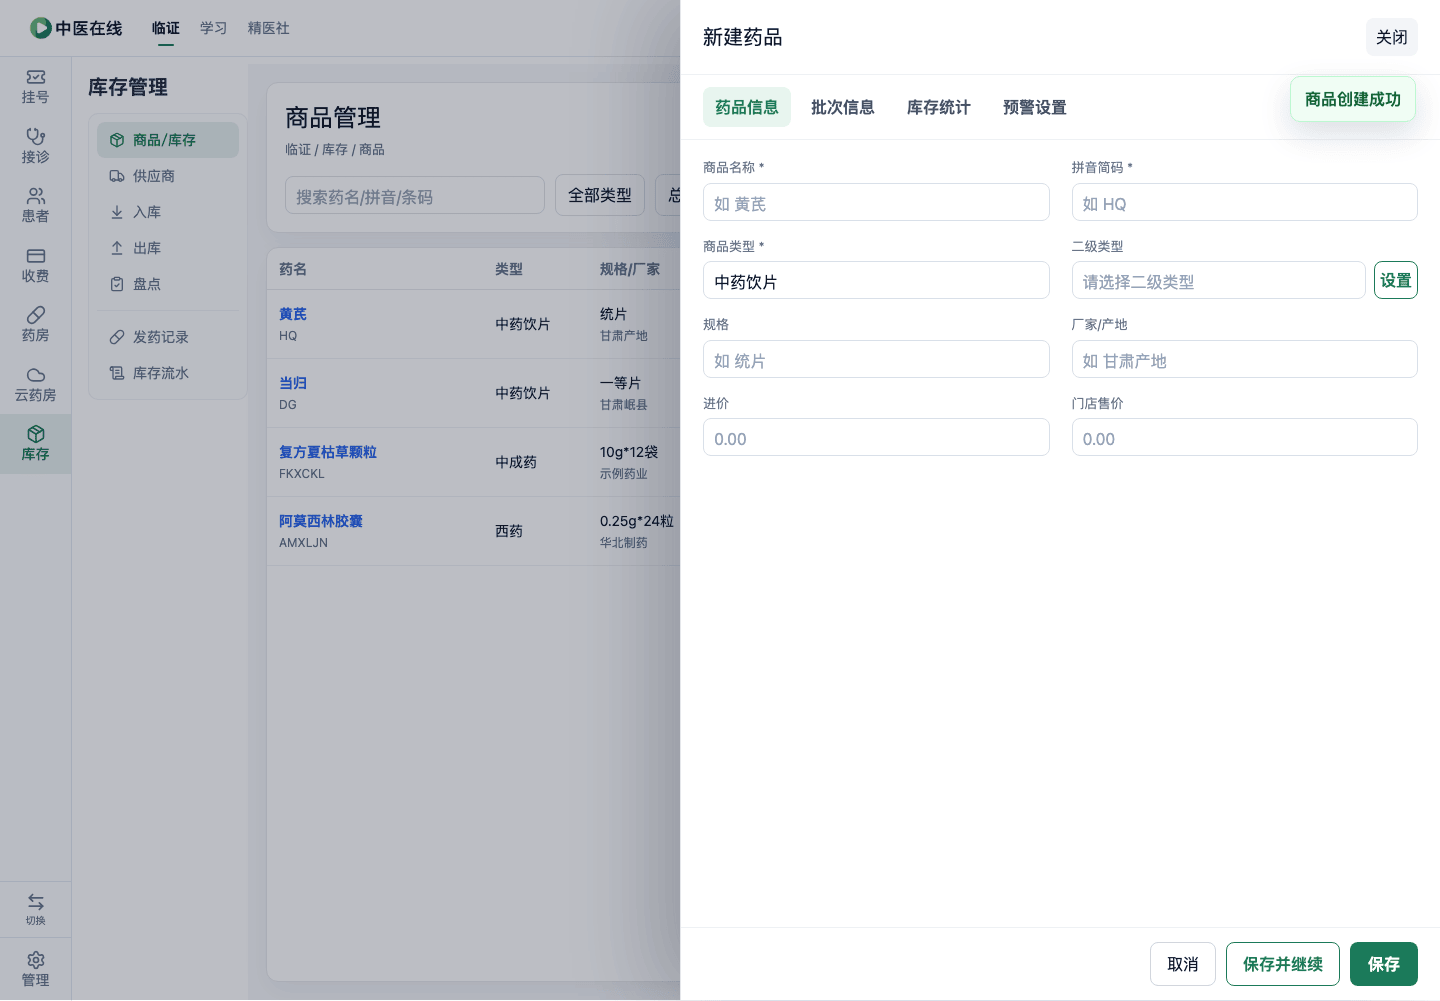Click the 西药 type cell
Viewport: 1440px width, 1001px height.
[x=509, y=531]
